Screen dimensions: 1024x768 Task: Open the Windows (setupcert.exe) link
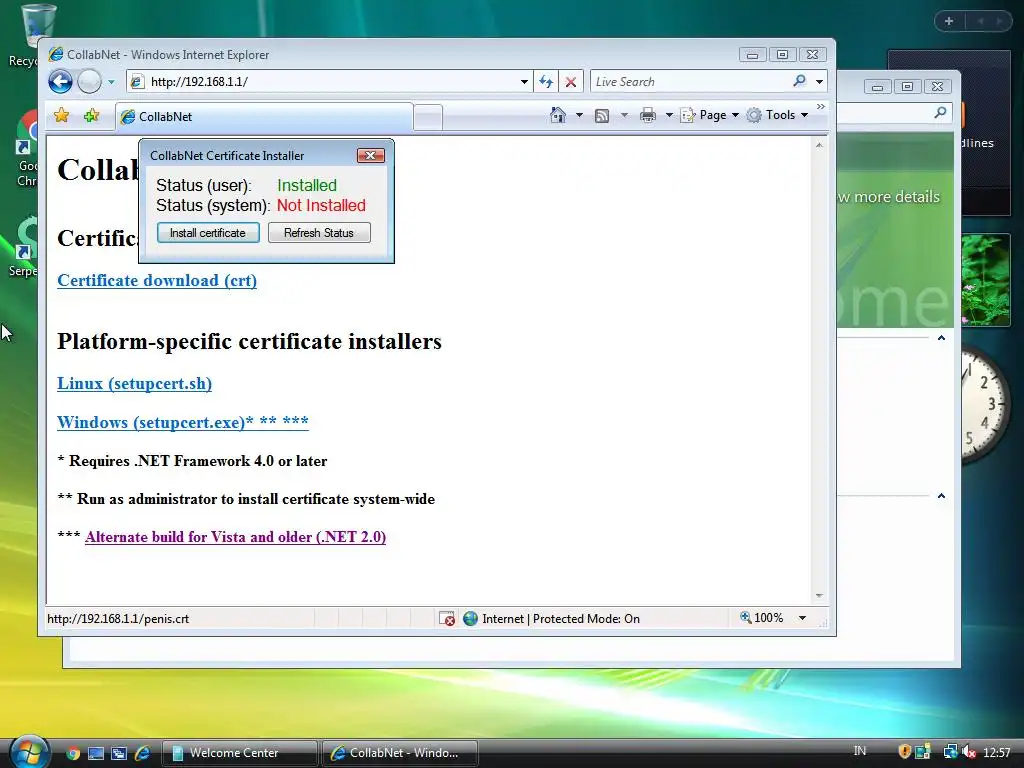click(x=182, y=422)
